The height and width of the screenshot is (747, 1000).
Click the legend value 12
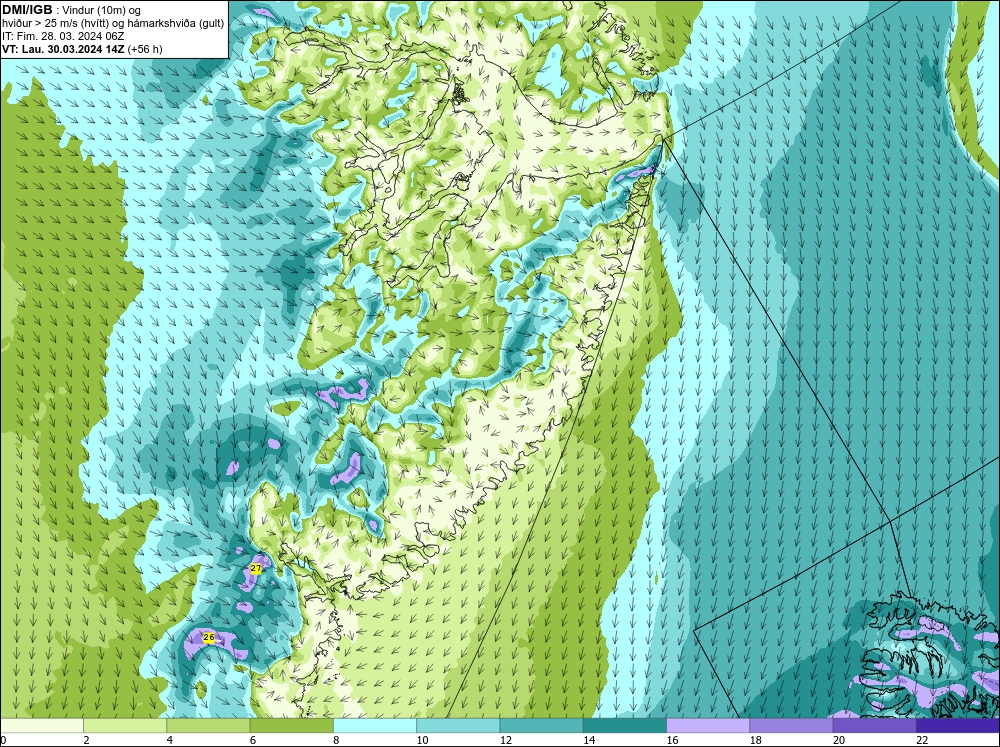click(x=505, y=739)
